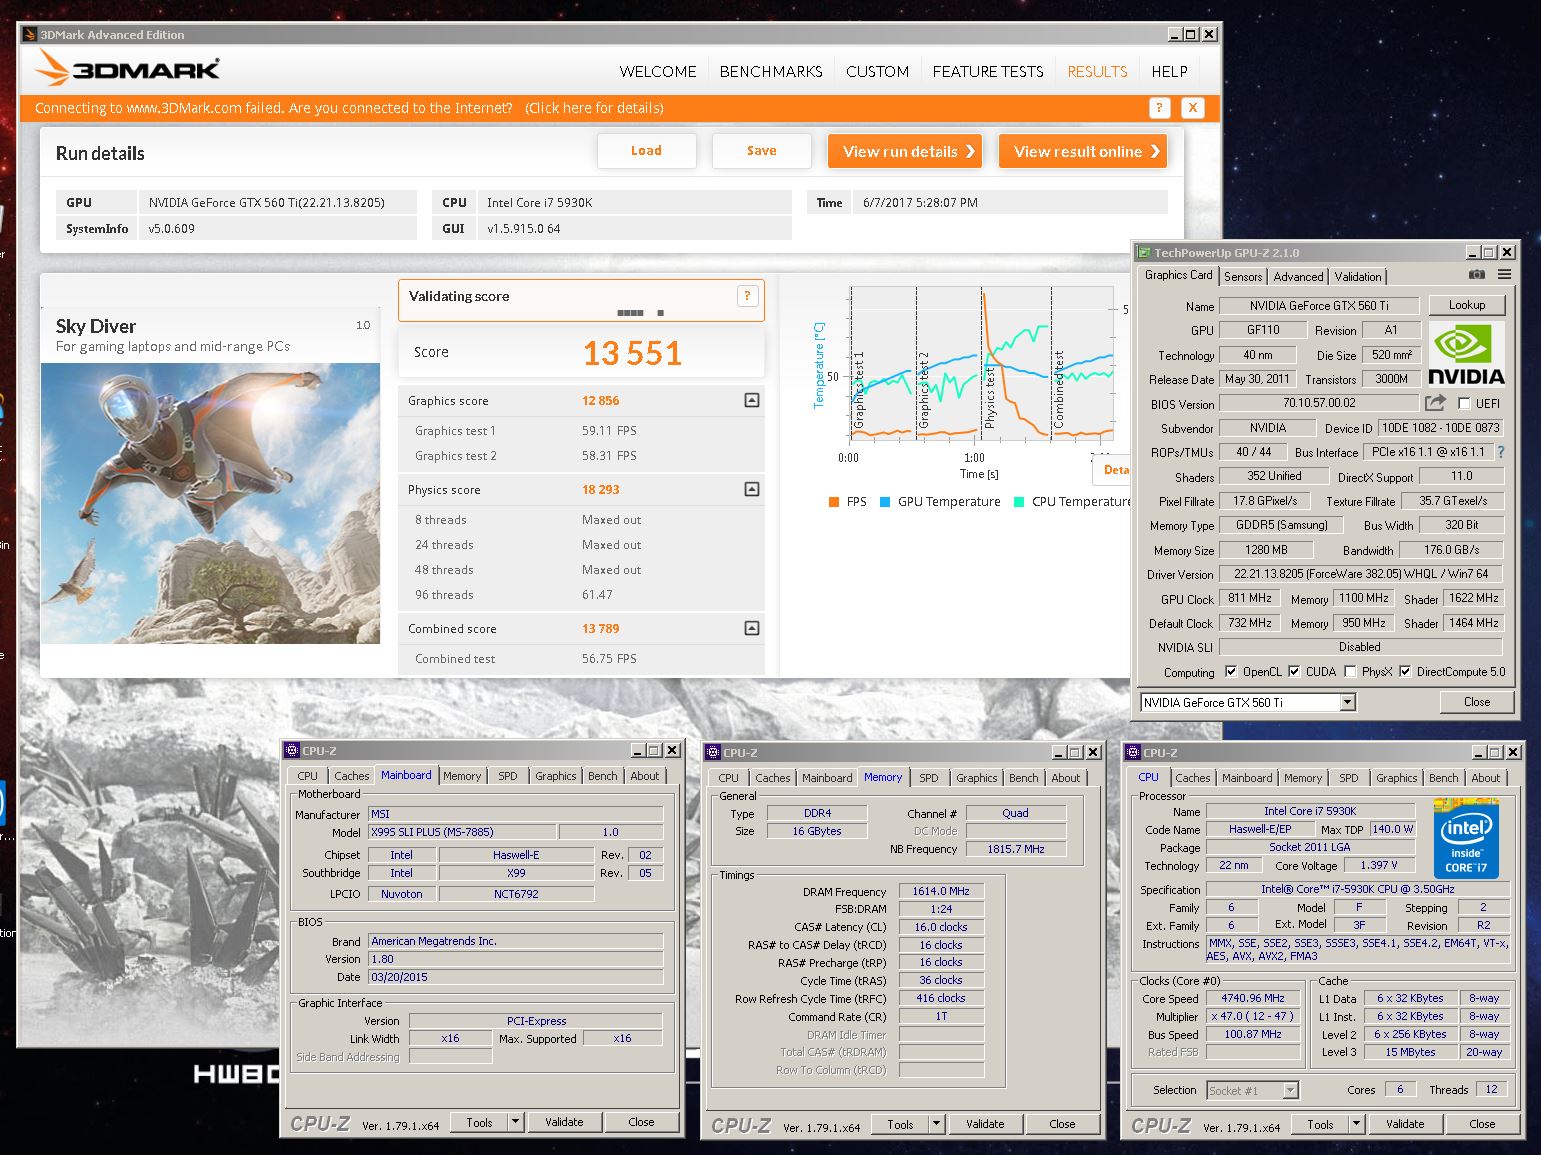Click View result online button
Screen dimensions: 1541x1155
pyautogui.click(x=1083, y=152)
